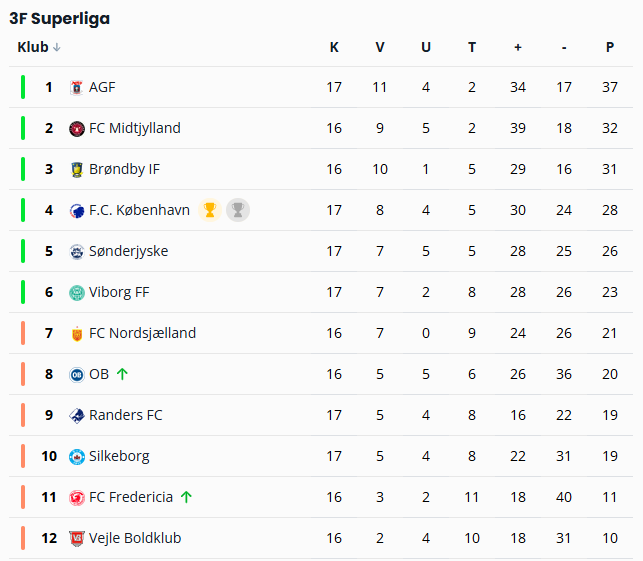
Task: Click the green up arrow beside FC Fredericia
Action: (x=186, y=497)
